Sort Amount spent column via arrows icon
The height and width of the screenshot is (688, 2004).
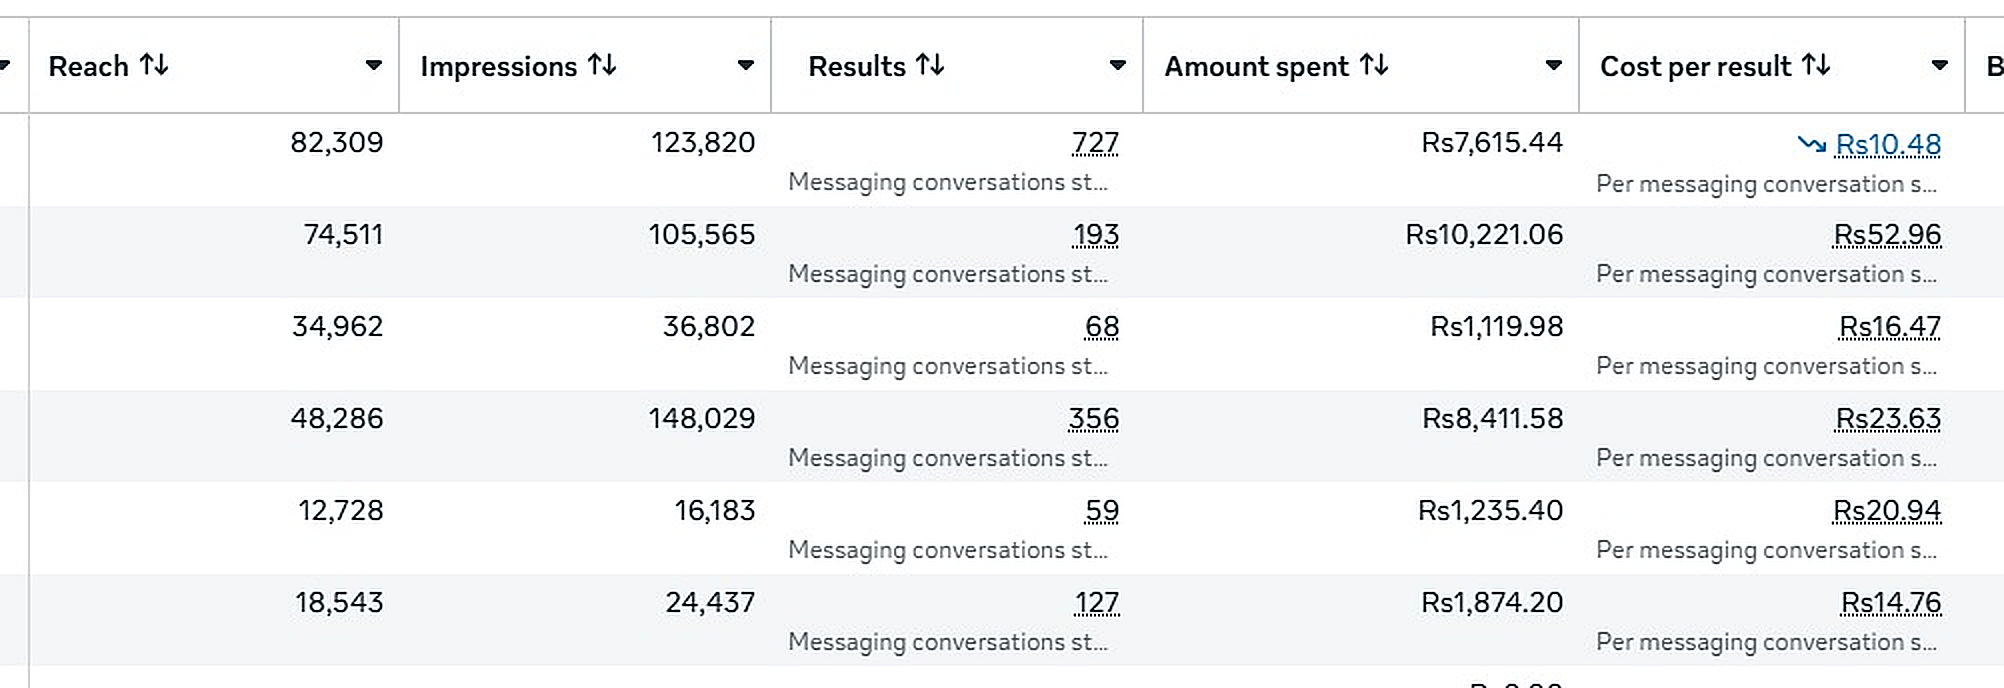1374,65
